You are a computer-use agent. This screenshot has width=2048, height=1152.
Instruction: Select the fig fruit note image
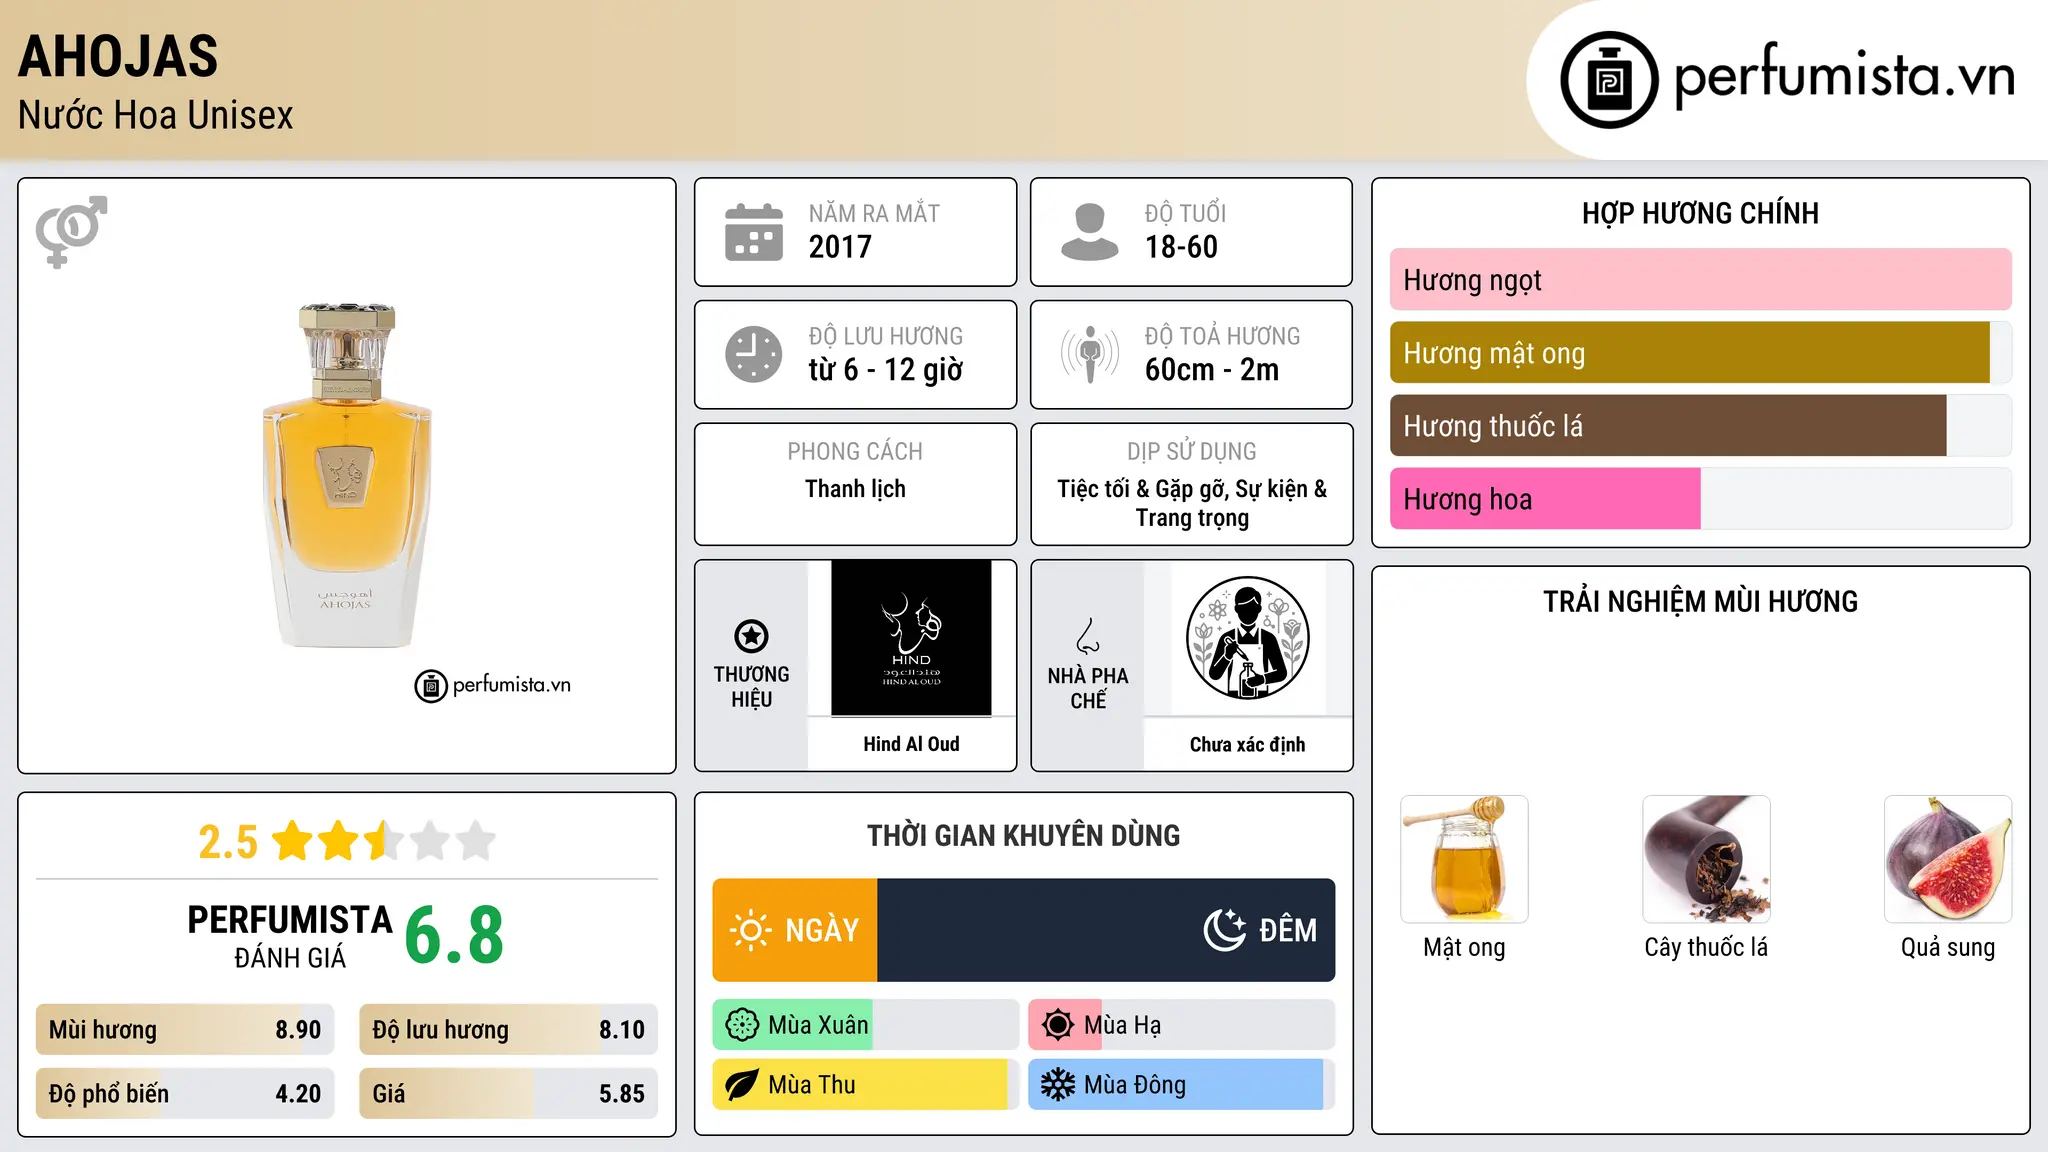(1948, 859)
